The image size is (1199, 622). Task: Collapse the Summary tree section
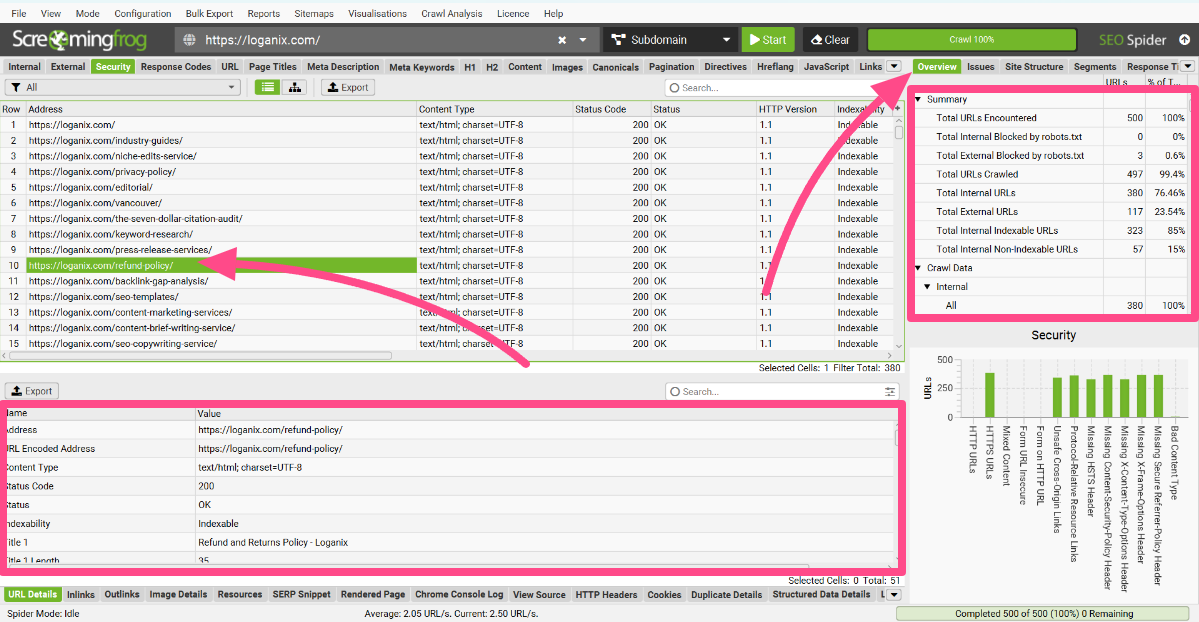pyautogui.click(x=919, y=100)
